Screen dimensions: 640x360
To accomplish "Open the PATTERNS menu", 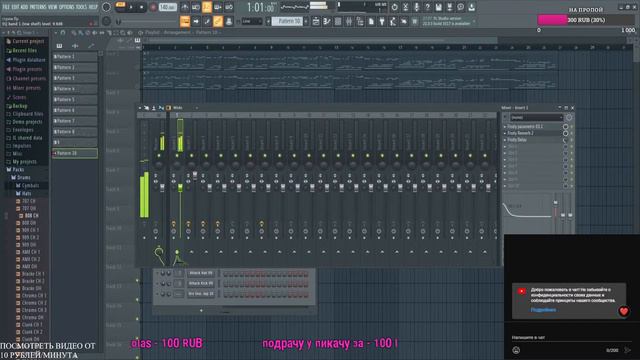I will coord(38,7).
